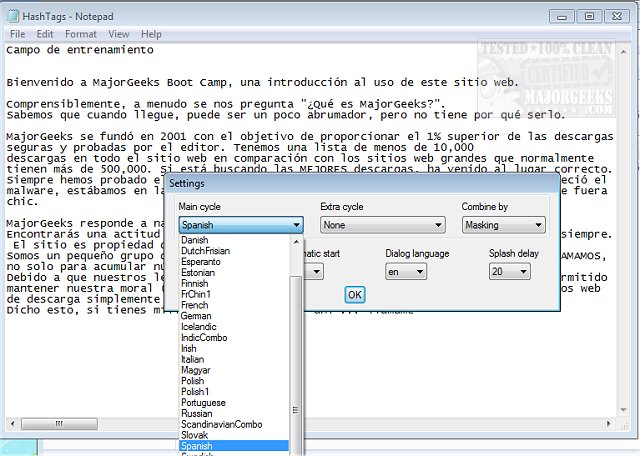Click the language list scroll up arrow
The image size is (640, 456).
coord(296,242)
